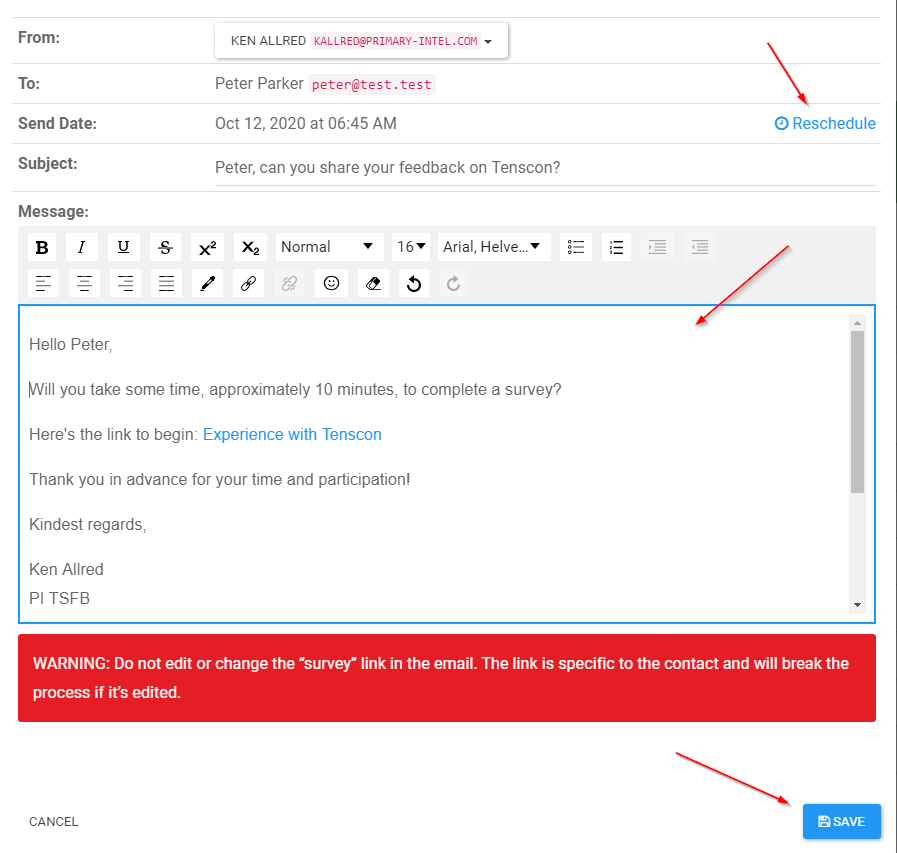The width and height of the screenshot is (897, 853).
Task: Remove the hyperlink (unlink icon)
Action: click(289, 283)
